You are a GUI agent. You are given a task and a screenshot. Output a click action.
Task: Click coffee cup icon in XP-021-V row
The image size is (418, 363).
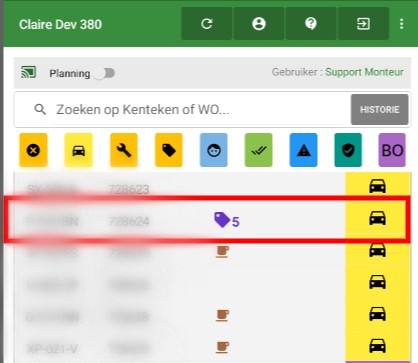pyautogui.click(x=222, y=347)
